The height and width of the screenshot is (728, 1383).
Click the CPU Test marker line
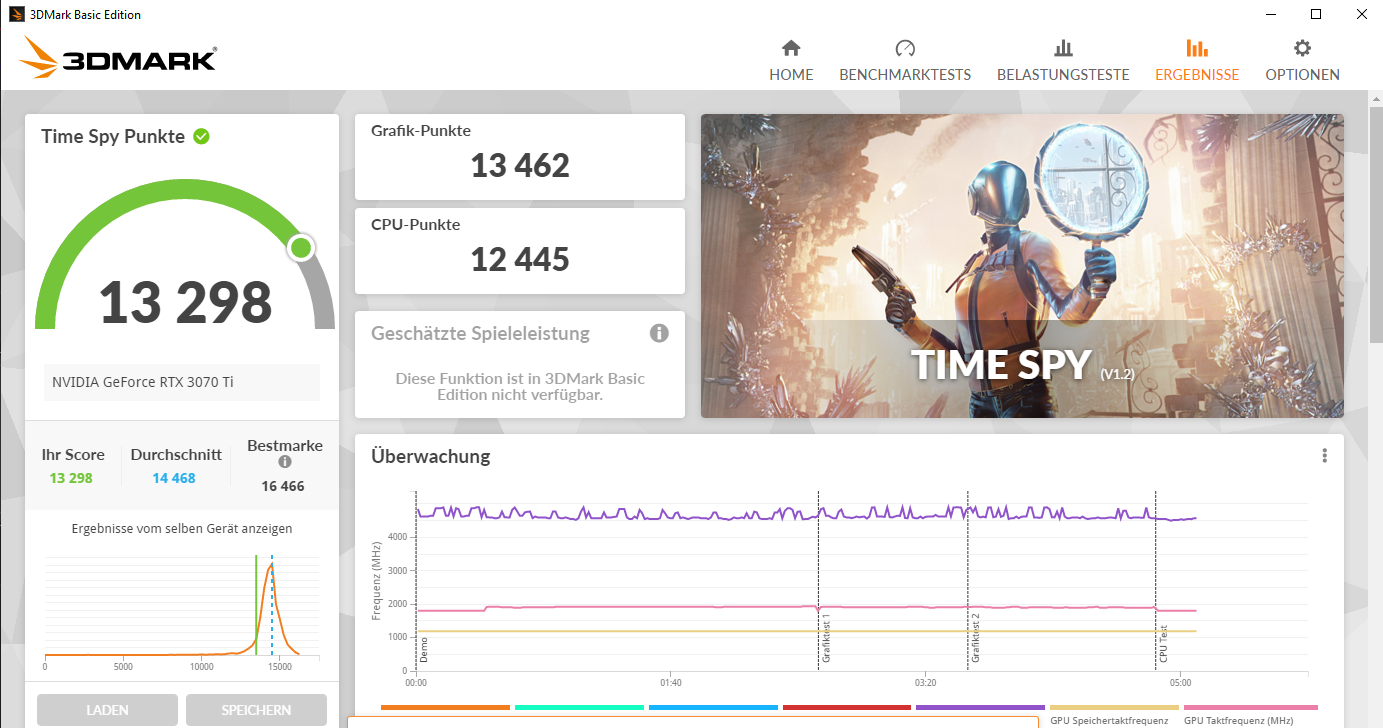1156,580
